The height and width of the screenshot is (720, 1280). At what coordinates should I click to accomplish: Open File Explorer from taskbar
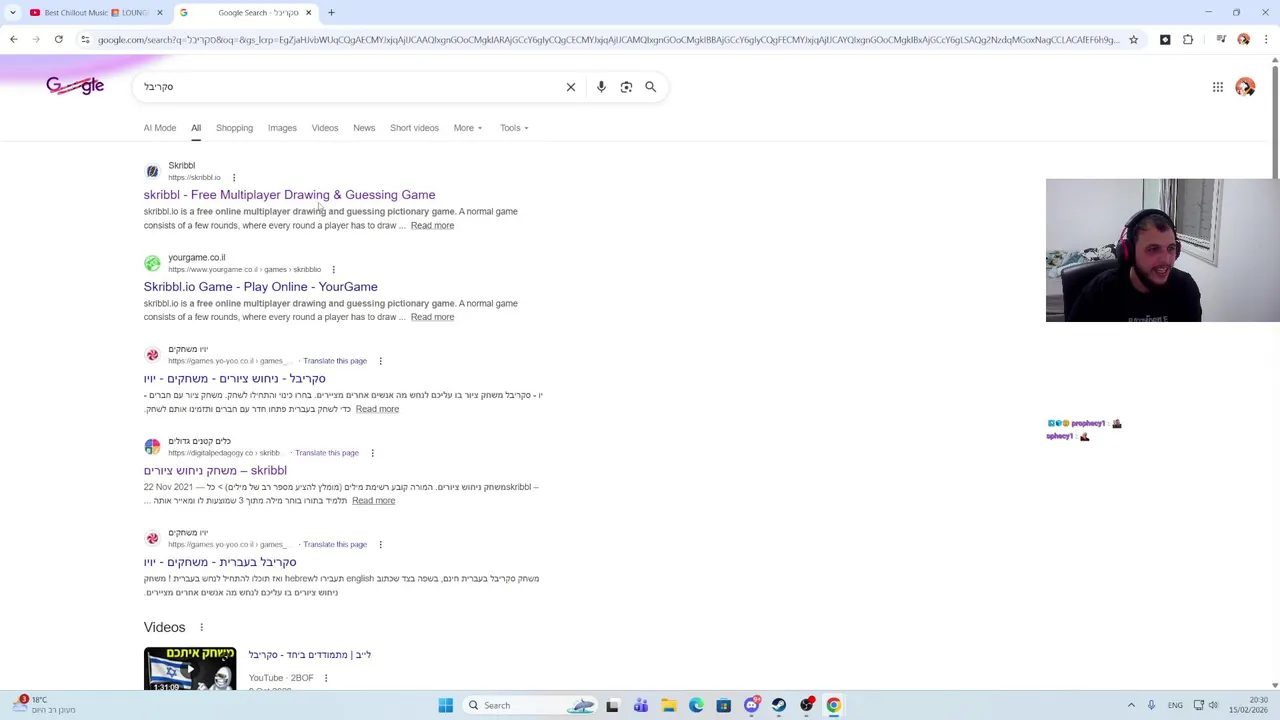point(668,705)
